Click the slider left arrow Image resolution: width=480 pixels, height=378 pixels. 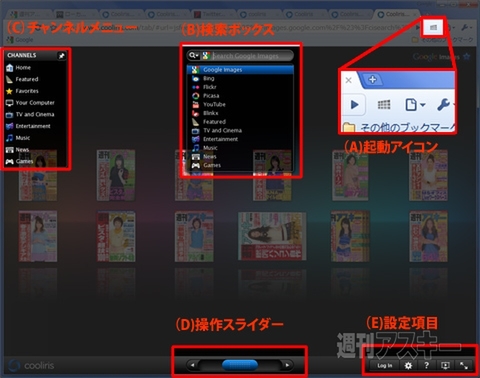tap(192, 365)
